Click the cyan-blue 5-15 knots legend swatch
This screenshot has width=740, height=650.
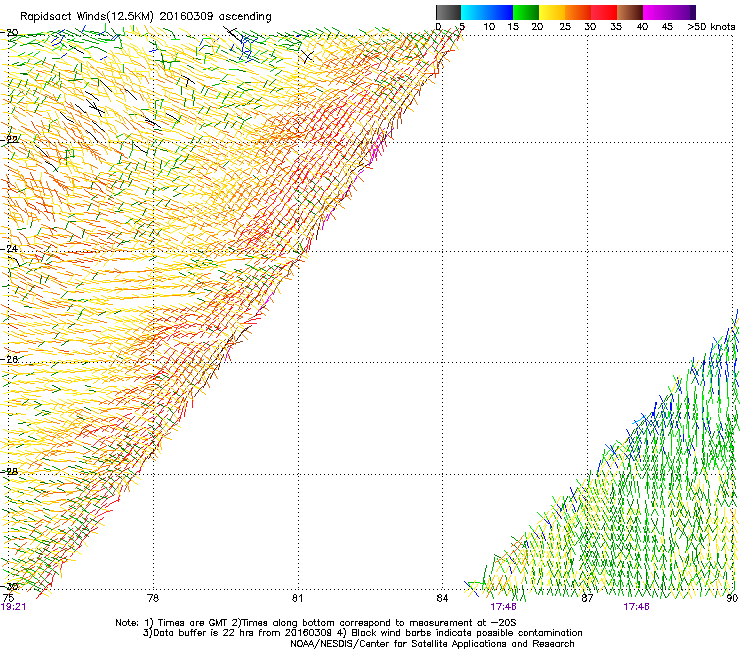pyautogui.click(x=487, y=12)
